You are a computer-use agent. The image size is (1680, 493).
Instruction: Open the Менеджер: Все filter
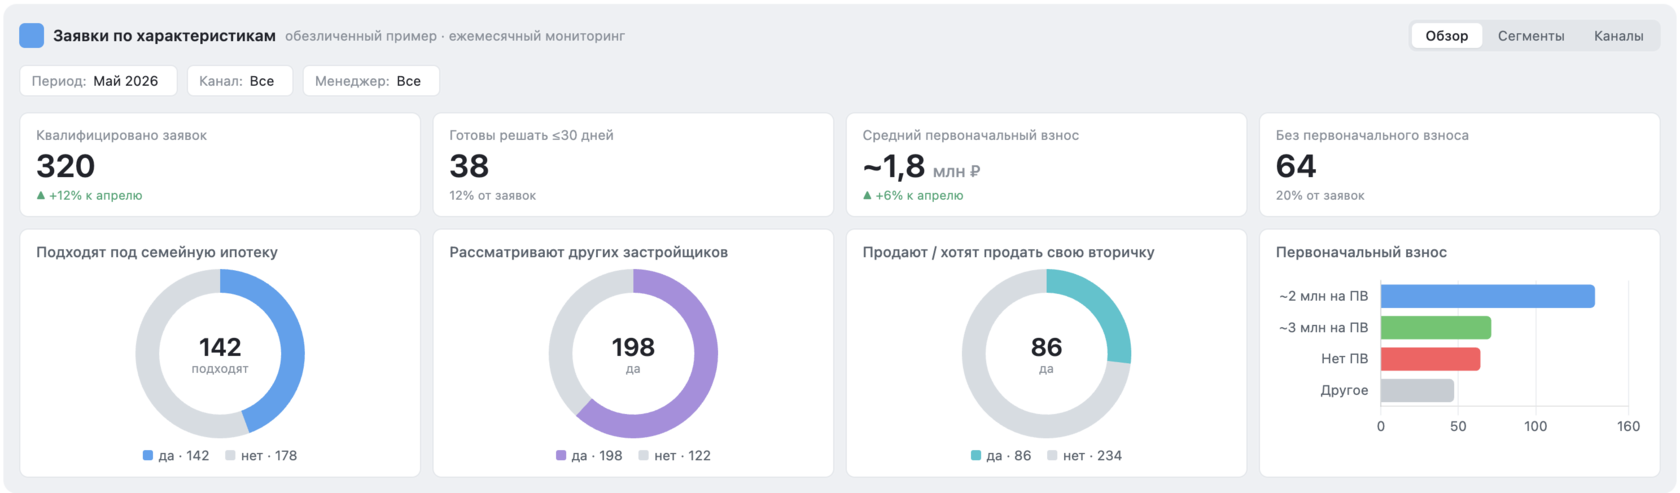371,81
